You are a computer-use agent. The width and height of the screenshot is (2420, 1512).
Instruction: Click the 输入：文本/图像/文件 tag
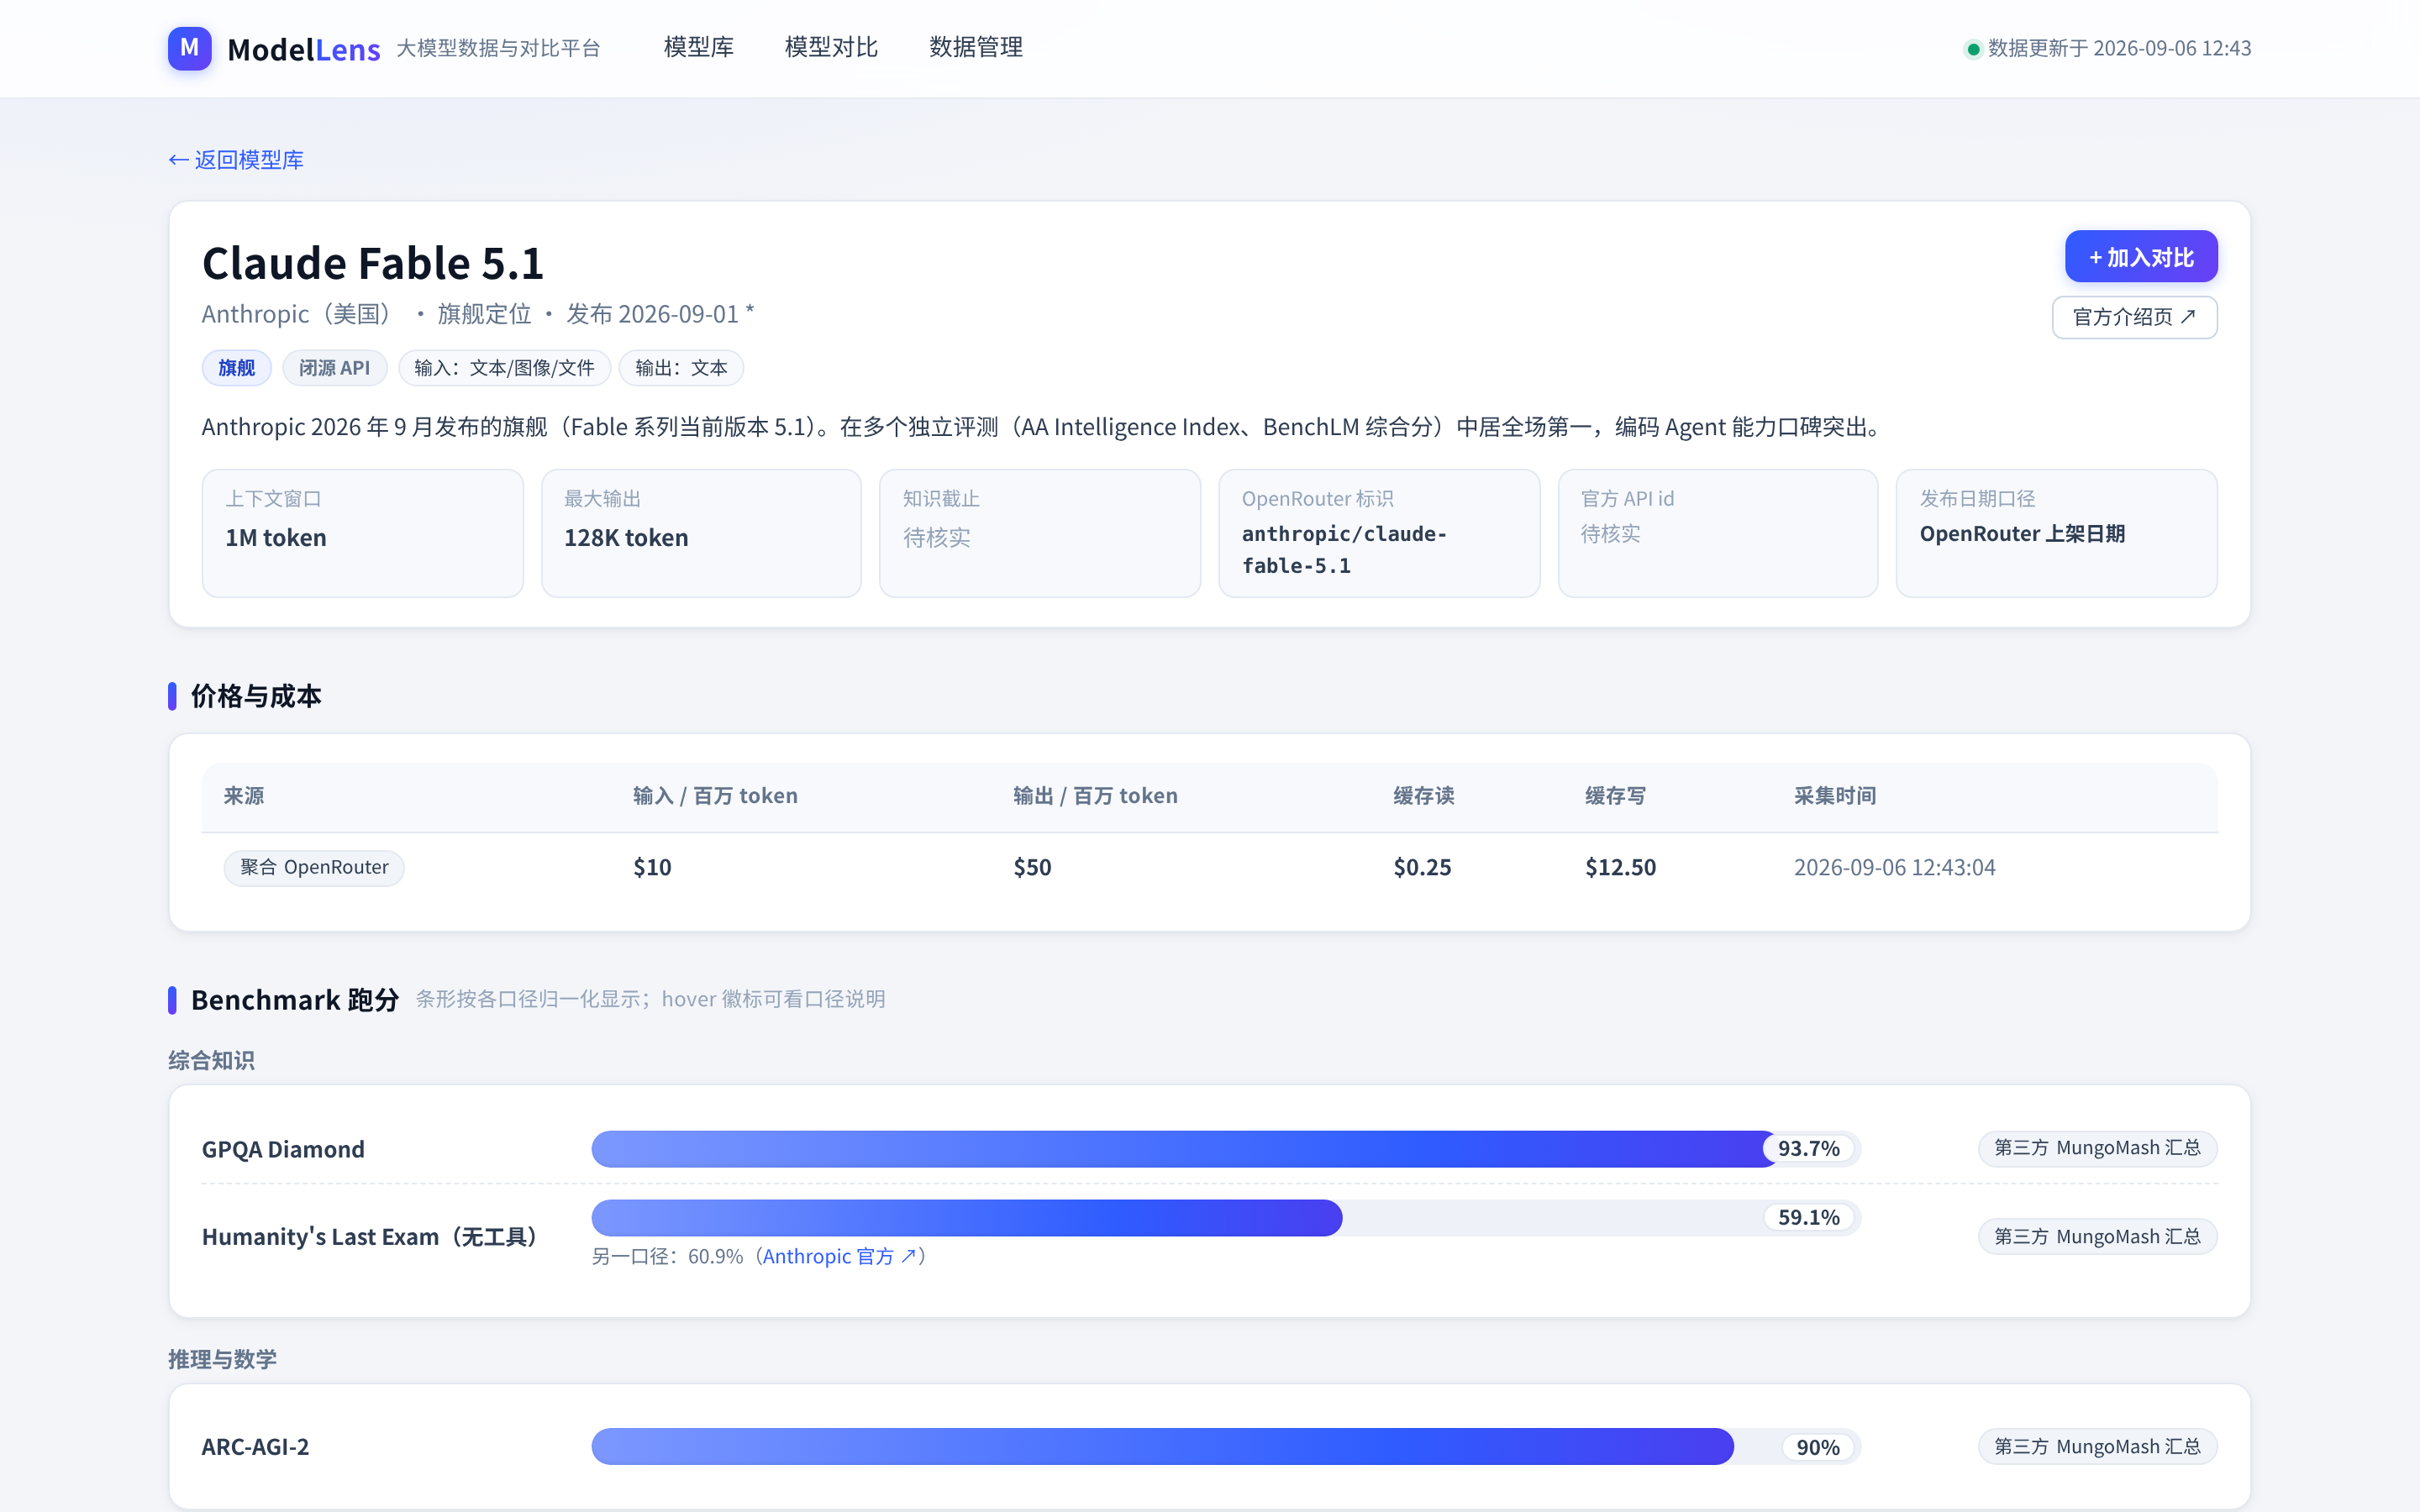[504, 368]
